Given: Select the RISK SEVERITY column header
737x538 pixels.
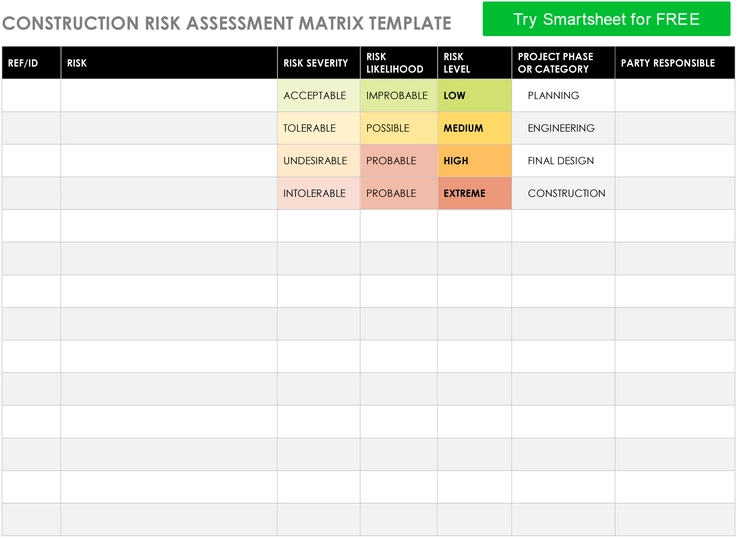Looking at the screenshot, I should click(319, 62).
